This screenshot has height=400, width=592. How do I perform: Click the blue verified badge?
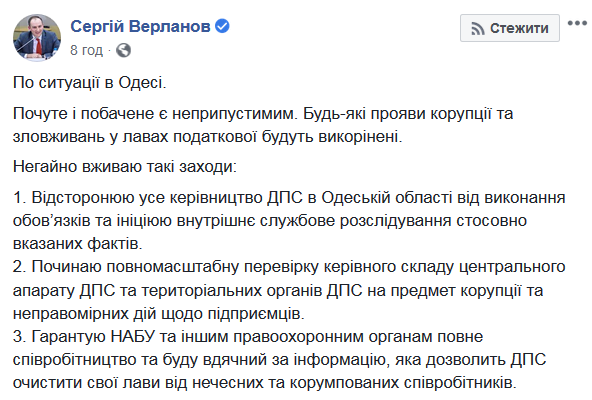222,26
